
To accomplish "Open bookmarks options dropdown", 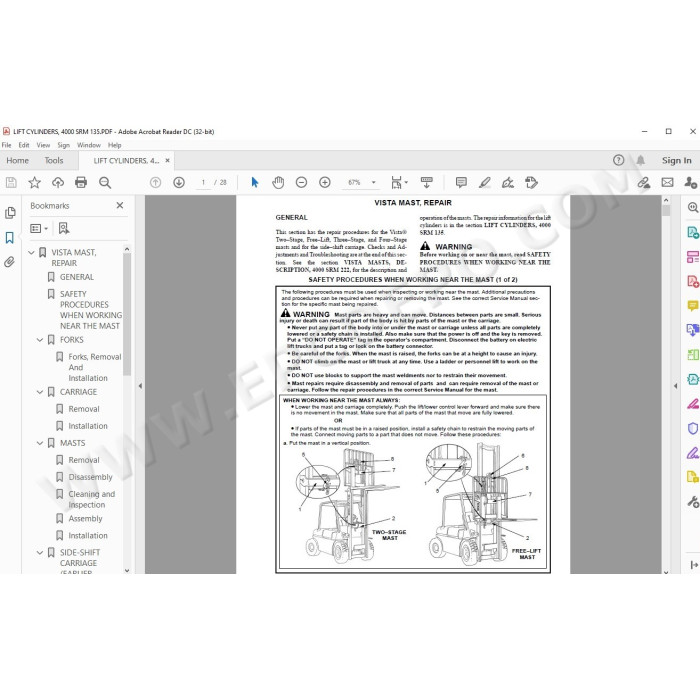I will tap(39, 229).
